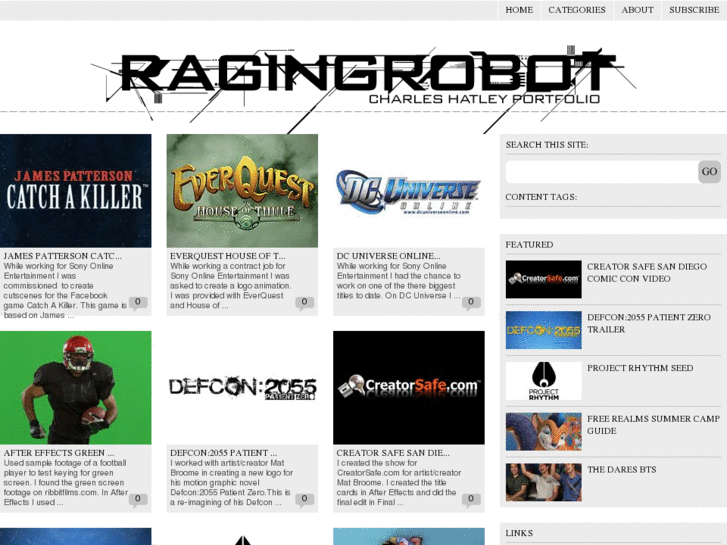Open the CATEGORIES menu item
The height and width of the screenshot is (545, 727).
click(x=577, y=10)
